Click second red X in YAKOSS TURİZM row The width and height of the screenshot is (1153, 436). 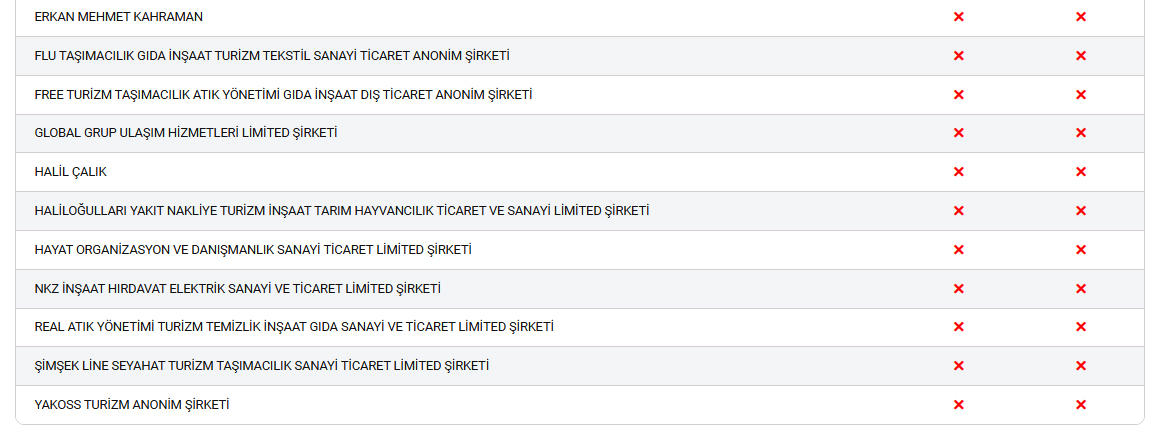coord(1080,405)
